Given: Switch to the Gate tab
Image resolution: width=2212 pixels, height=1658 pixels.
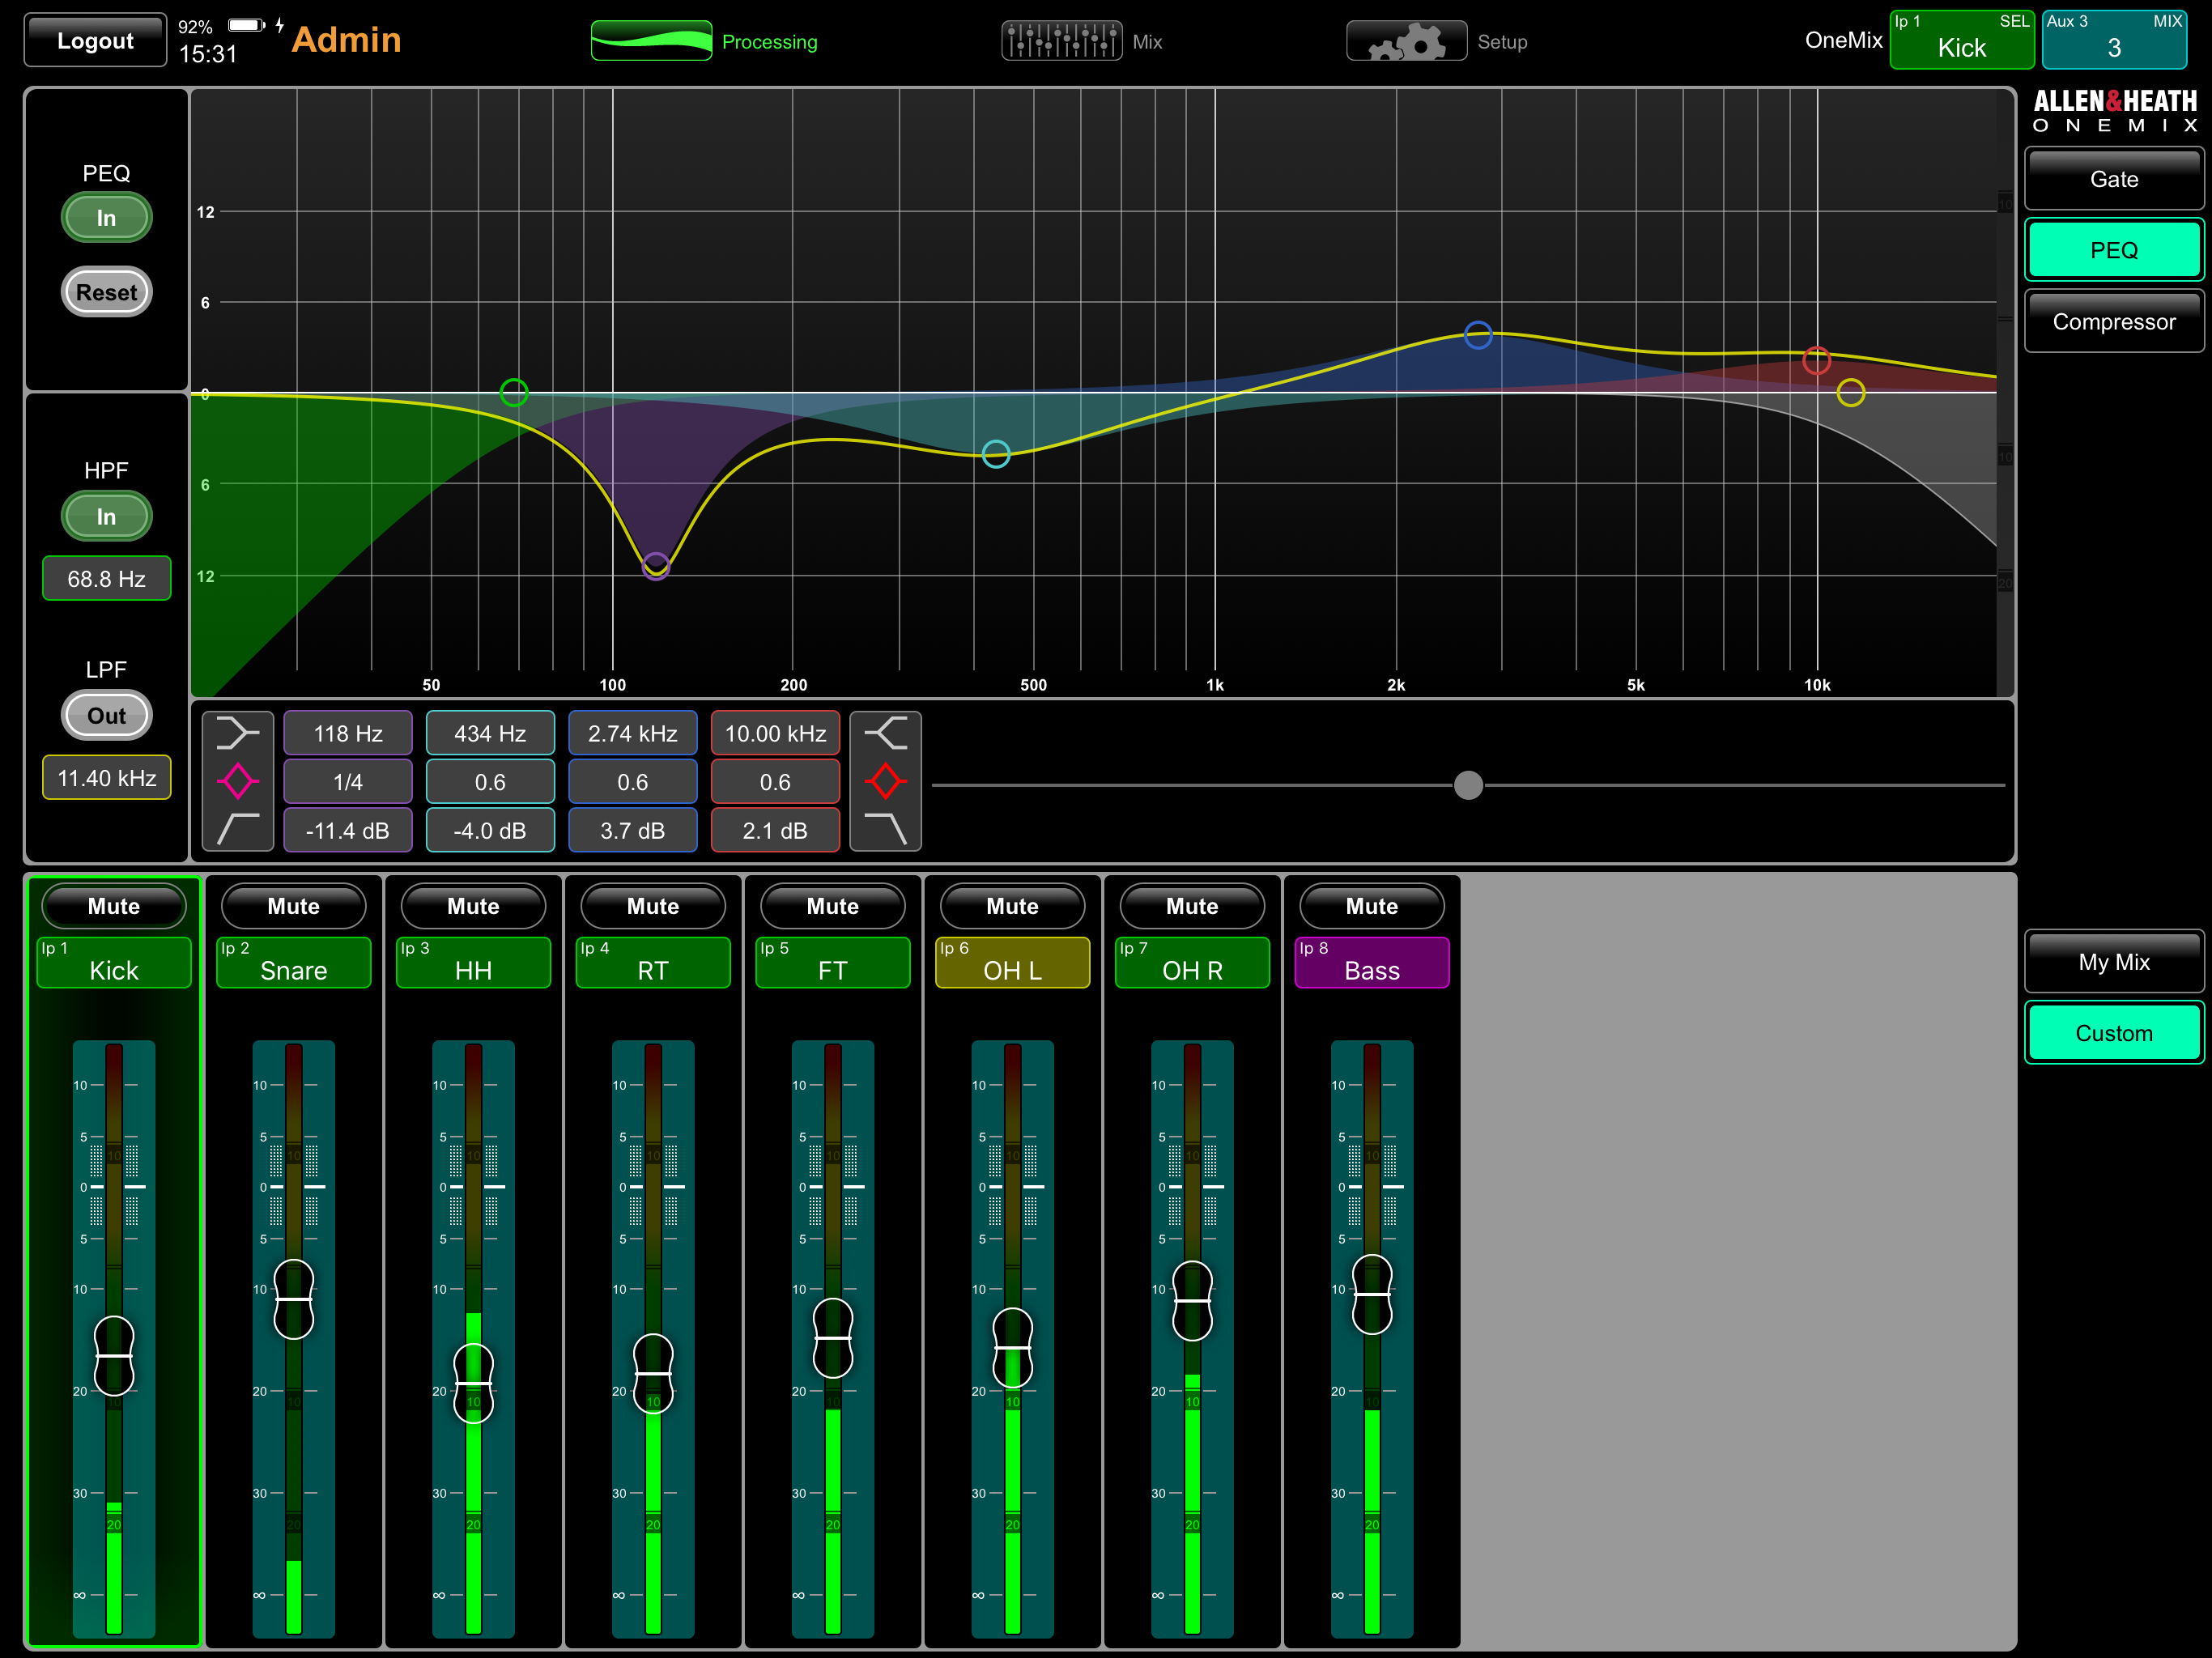Looking at the screenshot, I should coord(2113,179).
